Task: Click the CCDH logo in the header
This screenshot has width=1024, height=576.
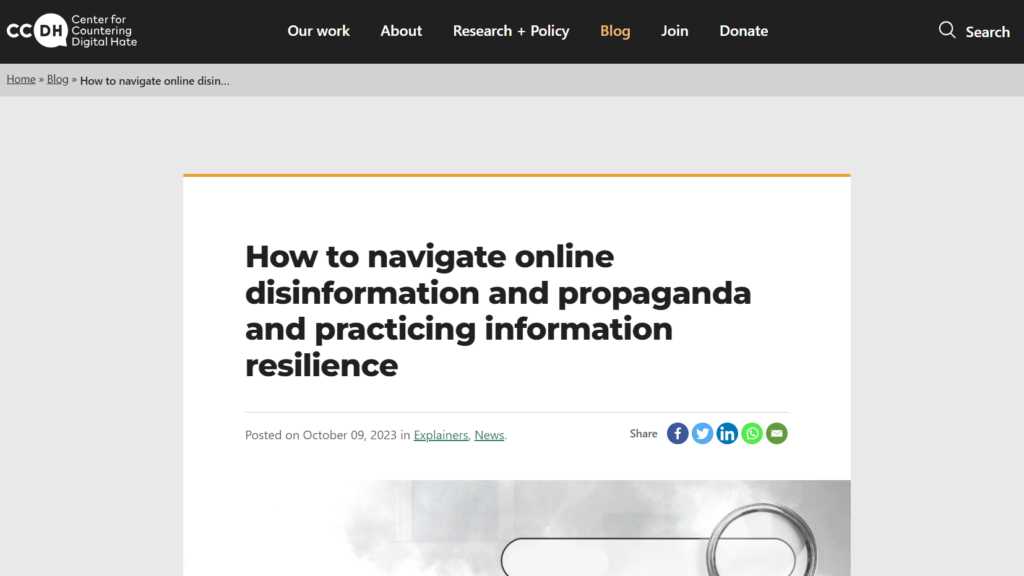Action: point(71,31)
